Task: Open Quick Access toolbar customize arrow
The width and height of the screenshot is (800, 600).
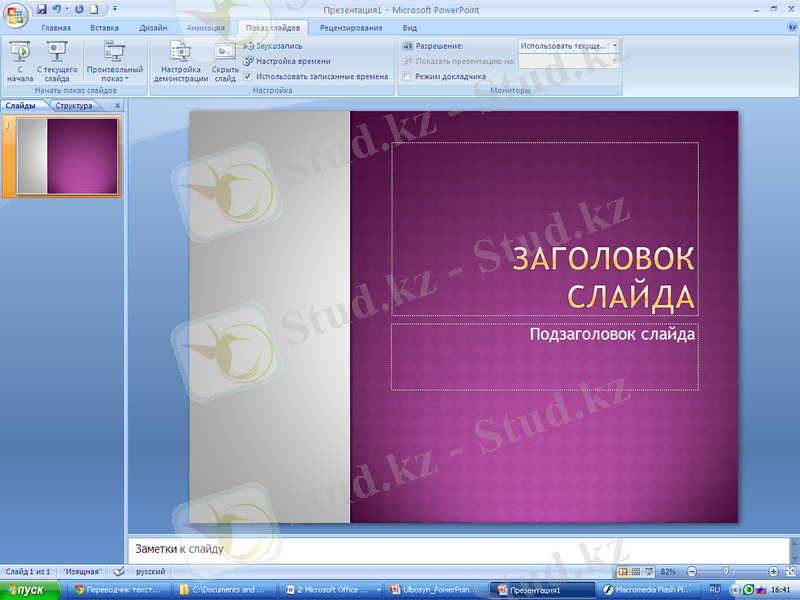Action: coord(115,9)
